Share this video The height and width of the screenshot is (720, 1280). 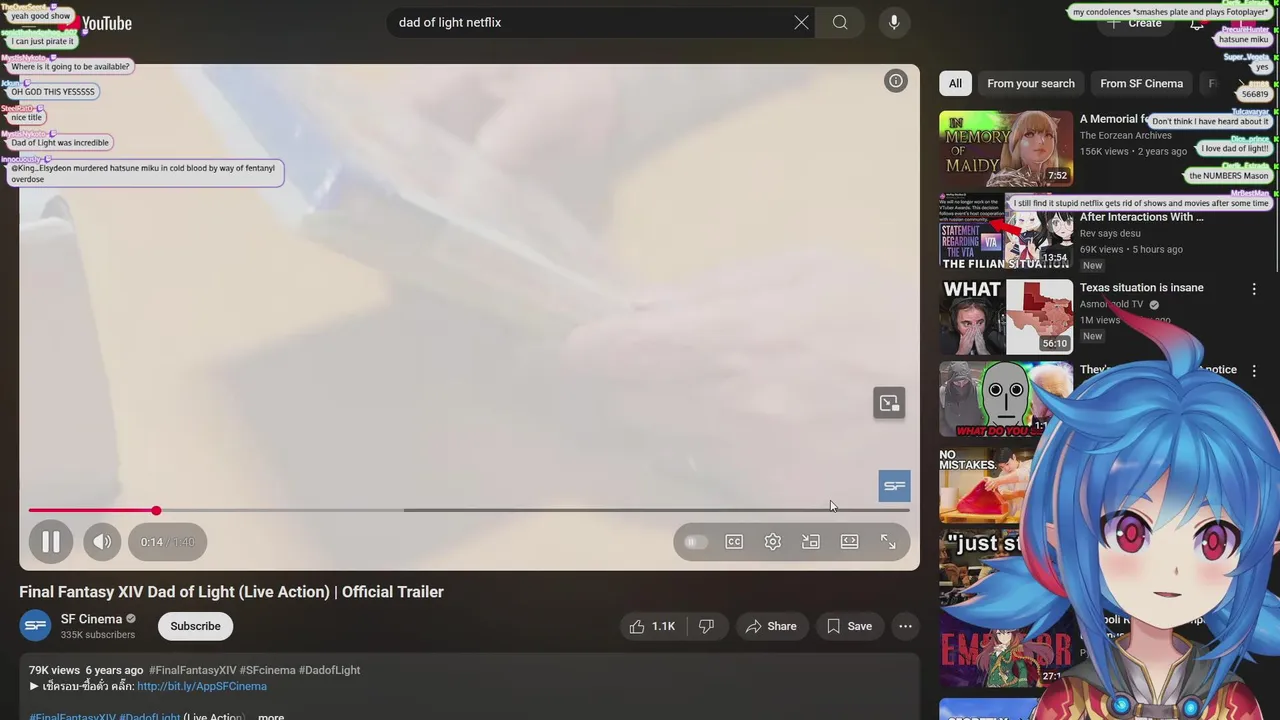click(770, 626)
